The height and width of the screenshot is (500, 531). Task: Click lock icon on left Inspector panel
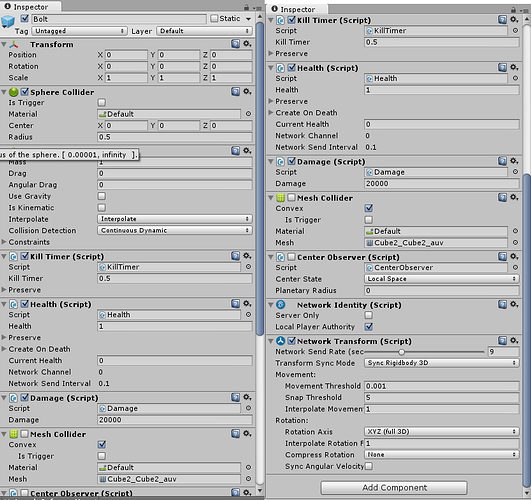point(246,7)
